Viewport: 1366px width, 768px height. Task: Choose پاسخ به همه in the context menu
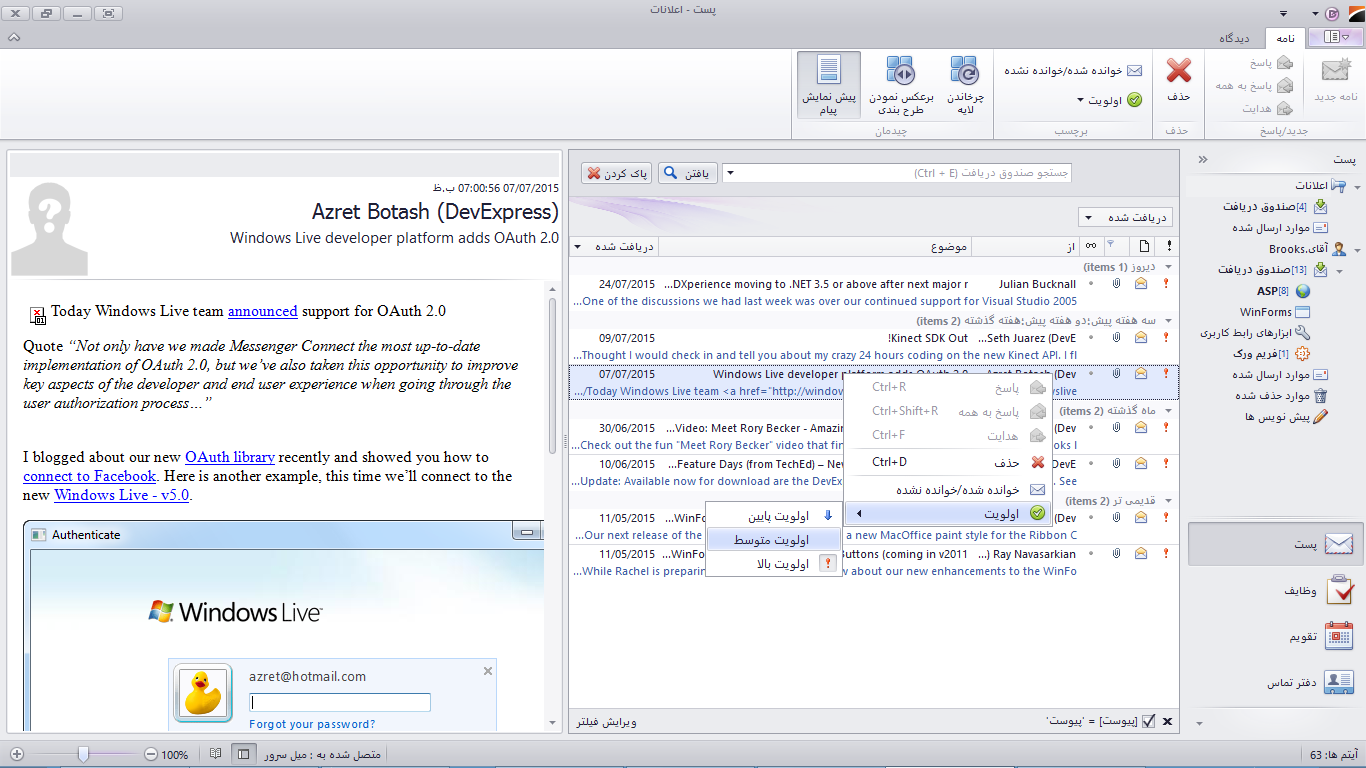[948, 411]
